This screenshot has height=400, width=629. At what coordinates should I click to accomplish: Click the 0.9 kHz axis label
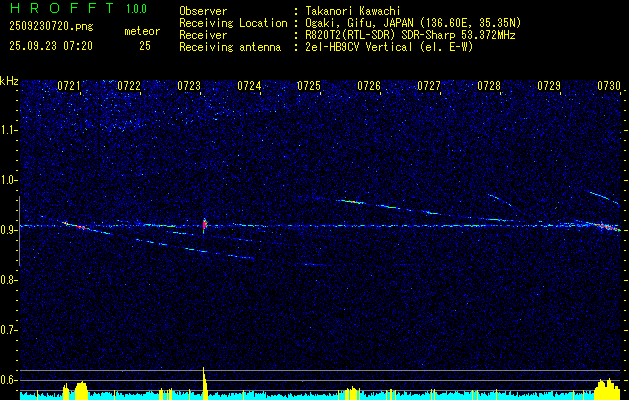coord(9,230)
